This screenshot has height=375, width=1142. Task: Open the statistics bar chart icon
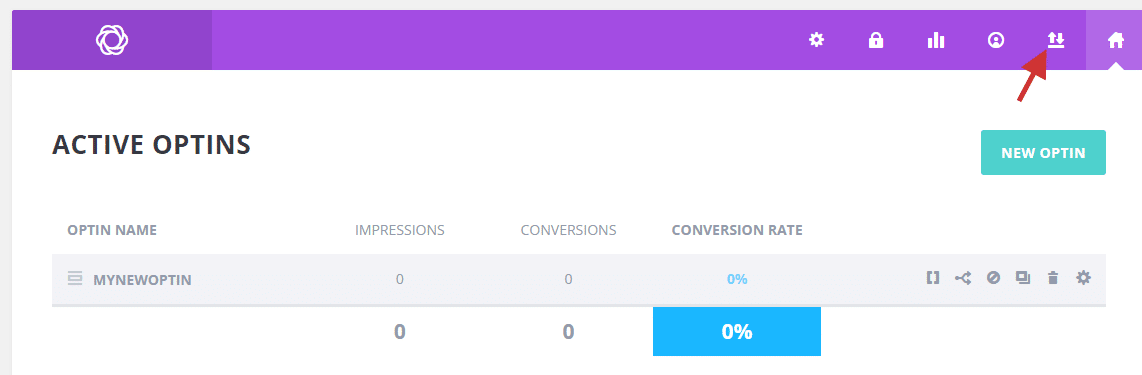[936, 41]
